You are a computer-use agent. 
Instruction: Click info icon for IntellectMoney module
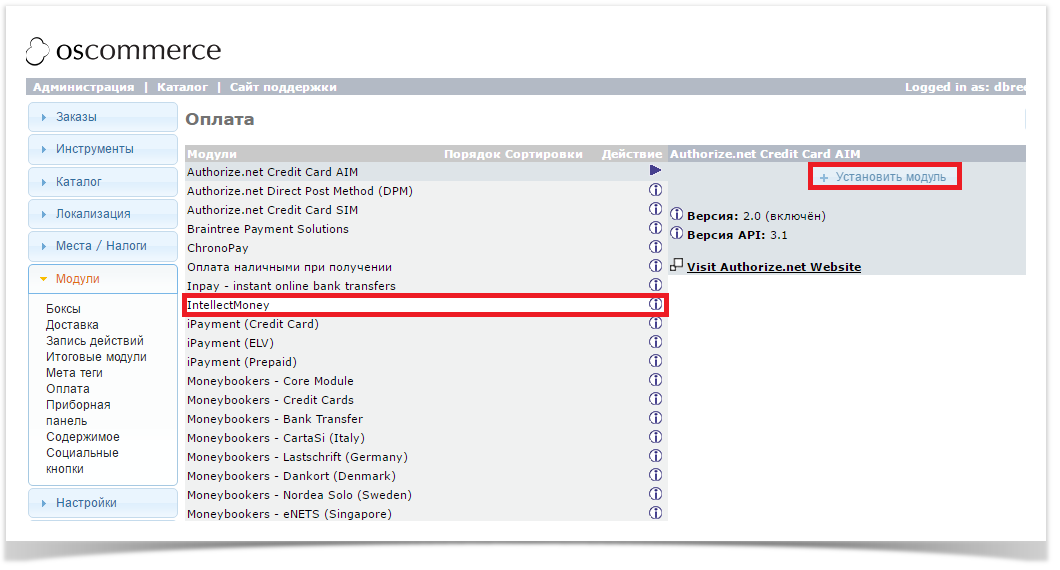[x=656, y=304]
